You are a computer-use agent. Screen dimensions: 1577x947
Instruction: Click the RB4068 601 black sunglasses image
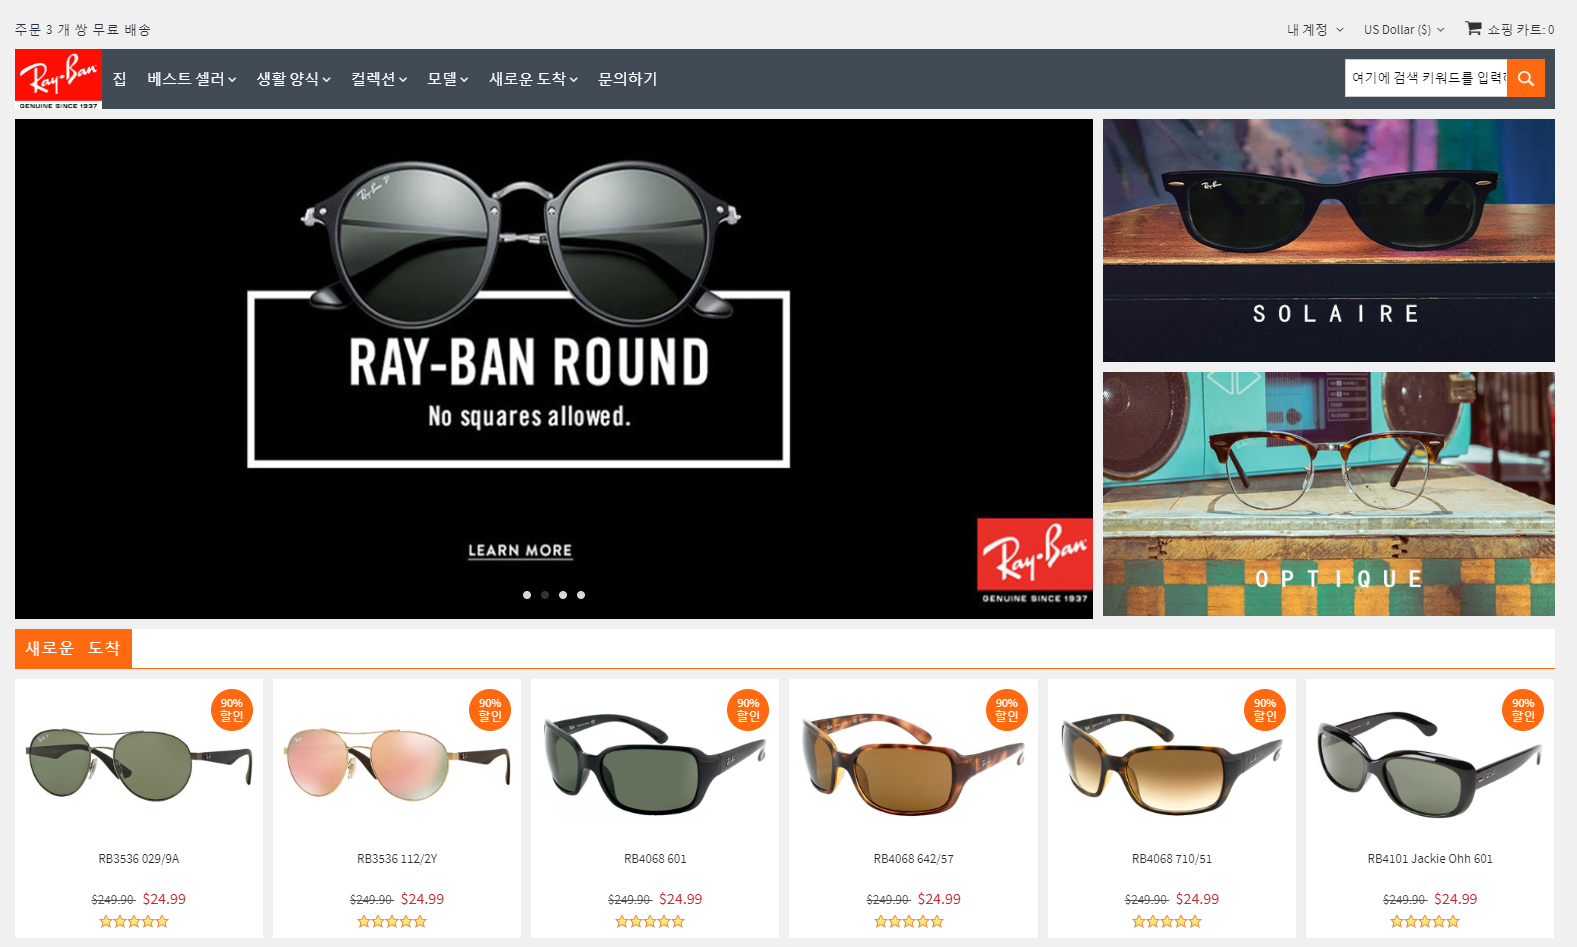pos(655,765)
